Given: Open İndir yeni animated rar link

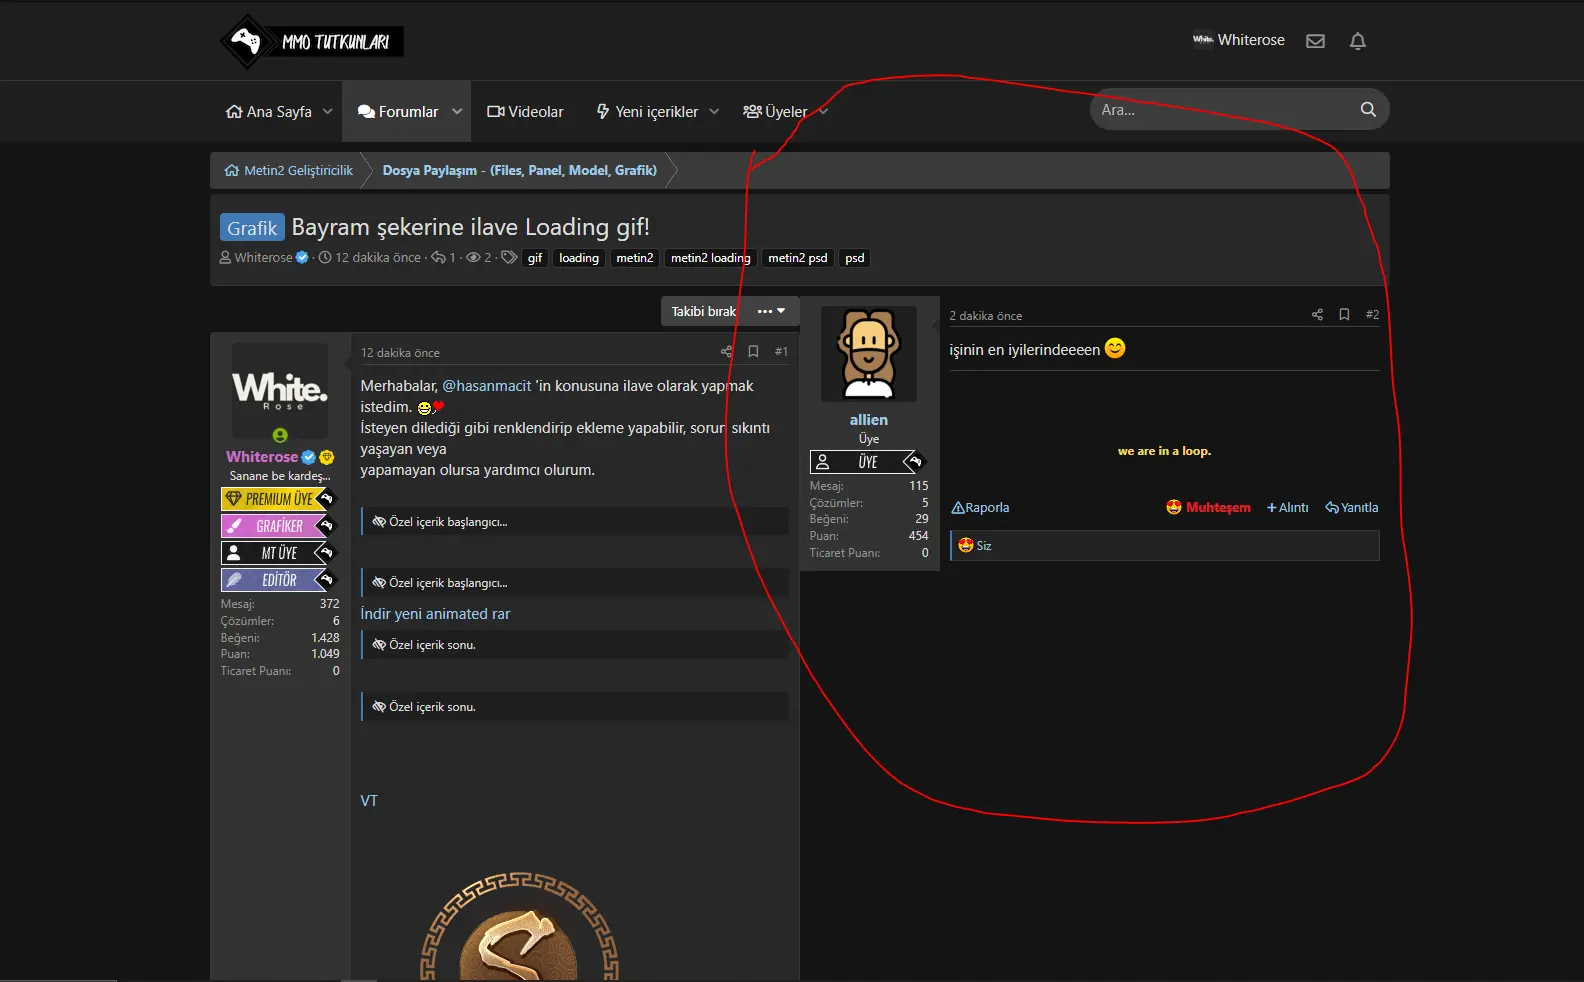Looking at the screenshot, I should [435, 614].
